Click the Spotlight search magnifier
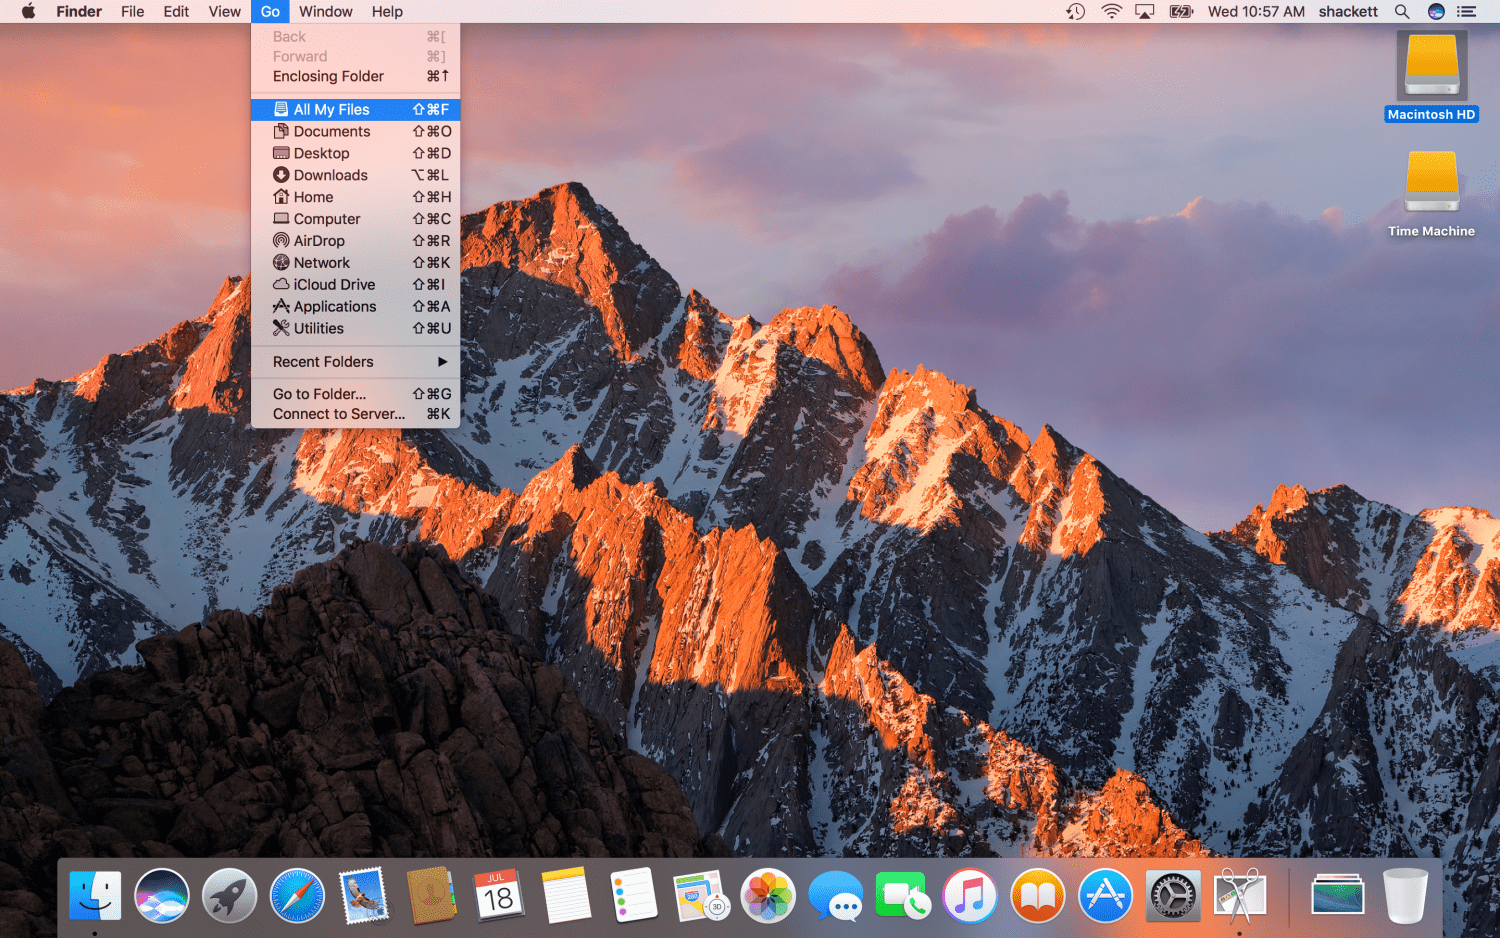The height and width of the screenshot is (938, 1500). tap(1402, 12)
